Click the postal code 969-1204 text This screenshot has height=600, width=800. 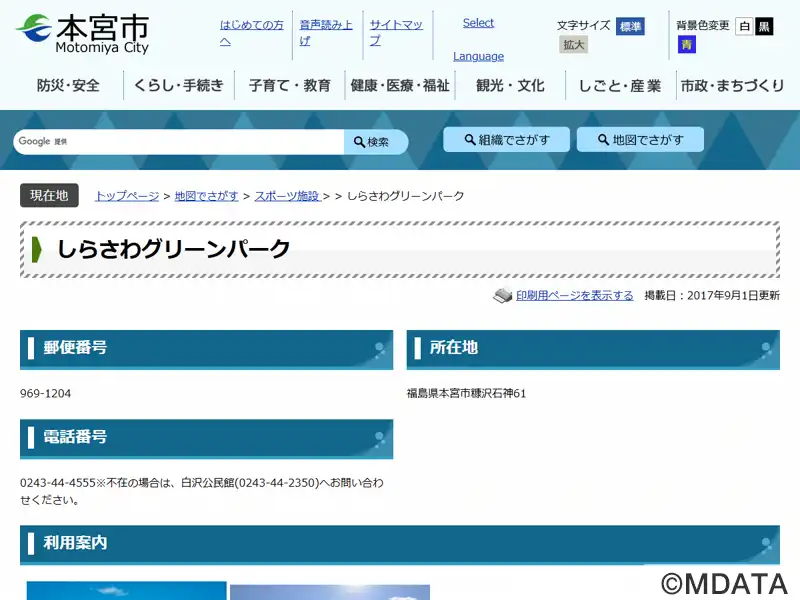click(45, 393)
